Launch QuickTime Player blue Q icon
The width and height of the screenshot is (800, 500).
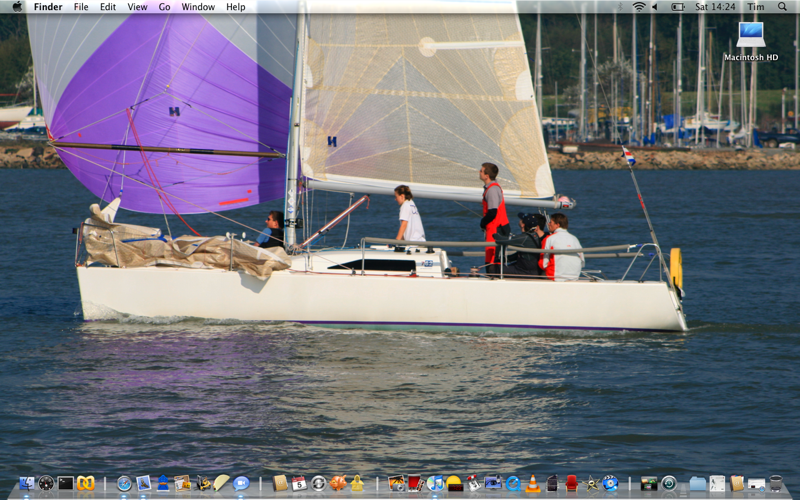pos(513,483)
